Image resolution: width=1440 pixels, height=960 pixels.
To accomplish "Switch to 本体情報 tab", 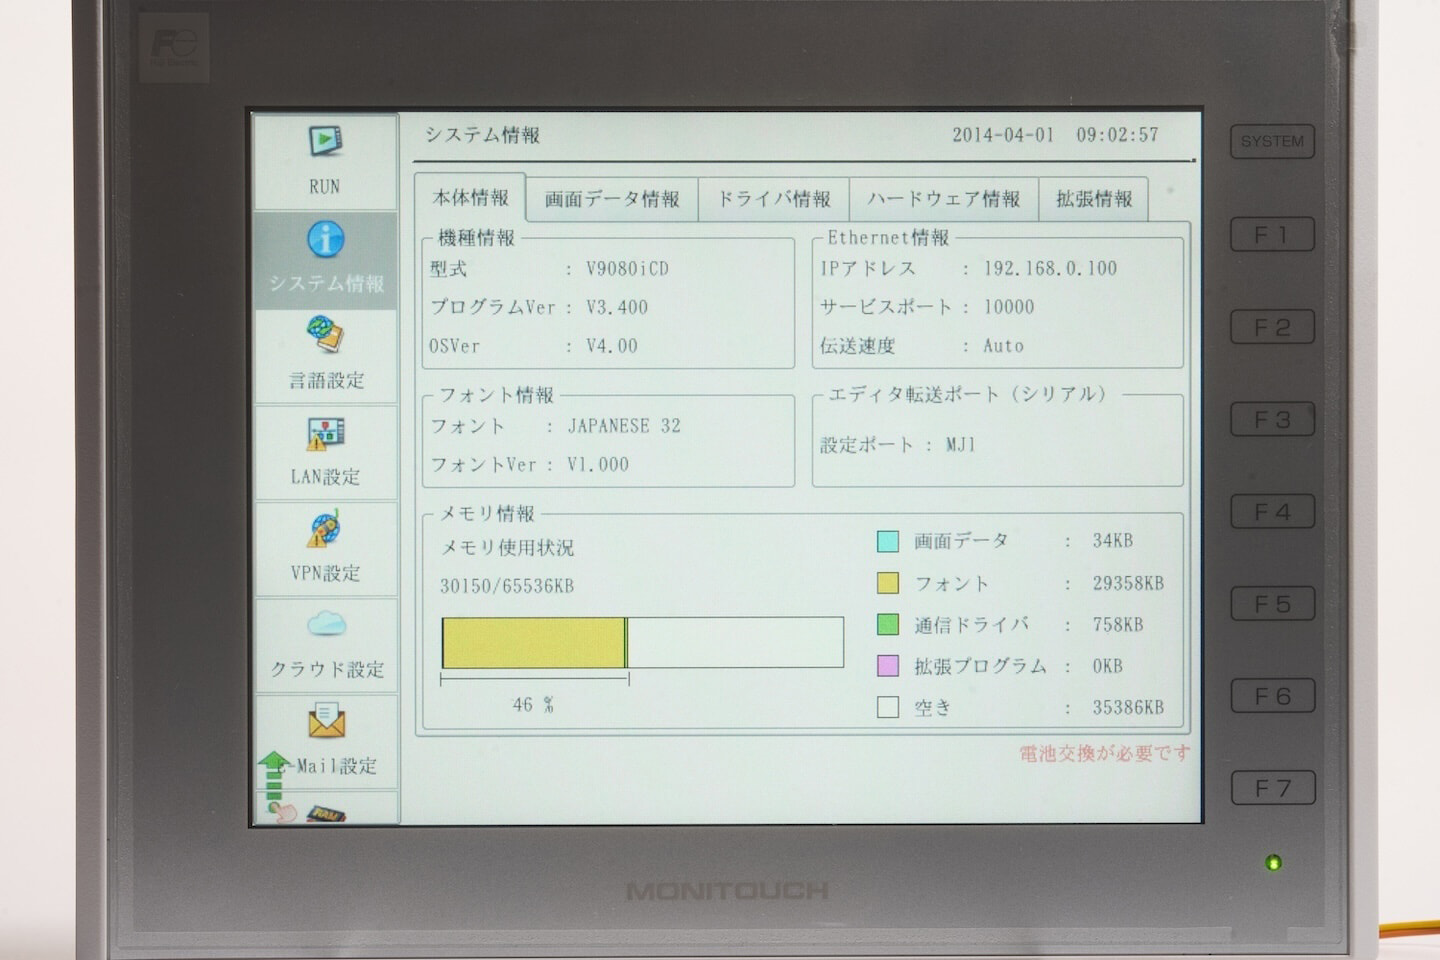I will tap(470, 198).
